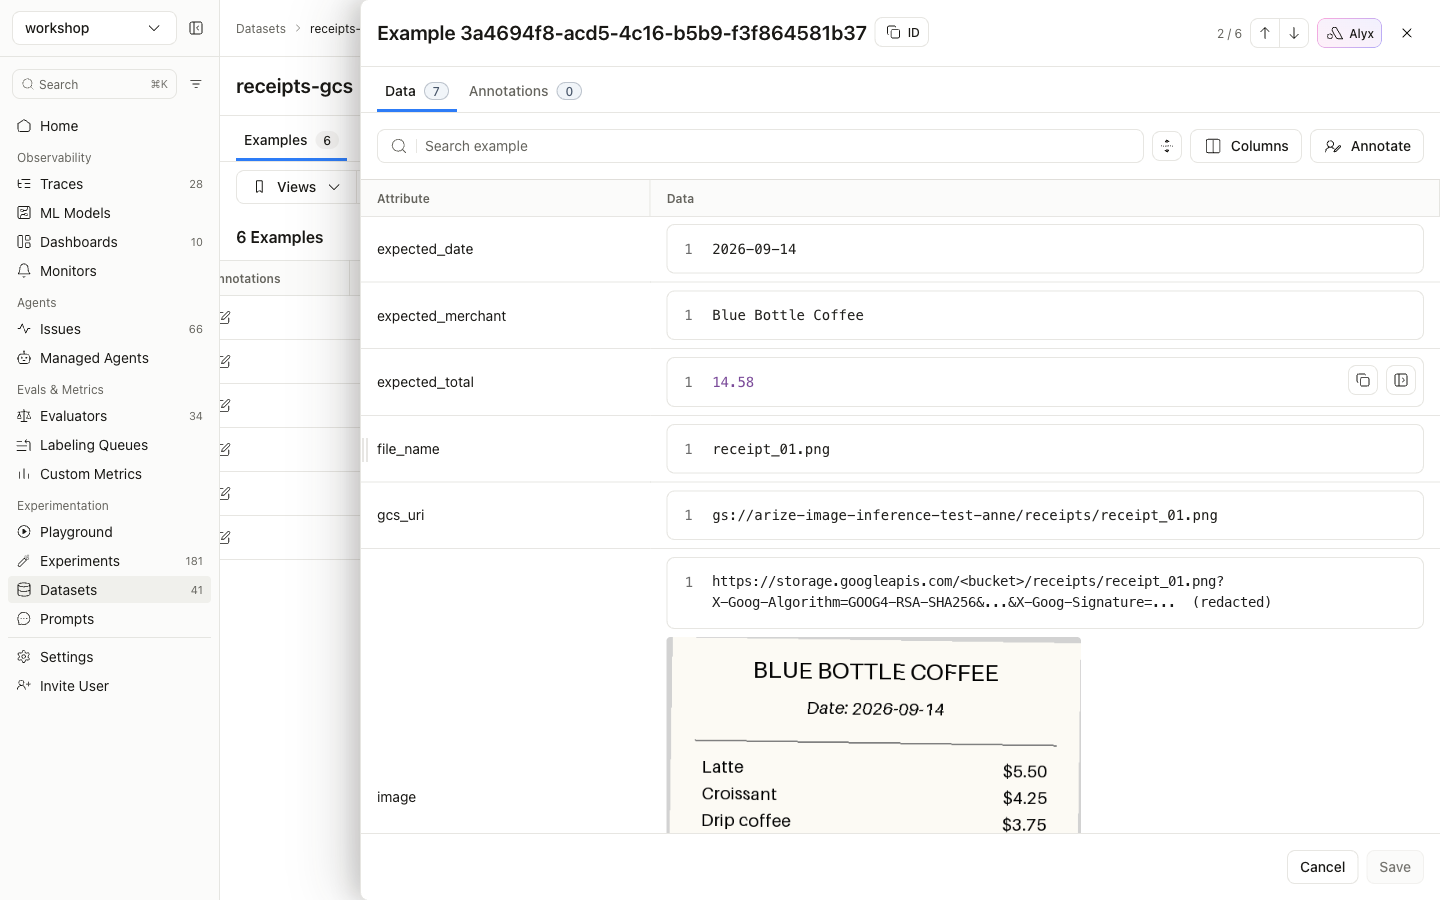The image size is (1440, 900).
Task: Select the Data tab
Action: pyautogui.click(x=416, y=91)
